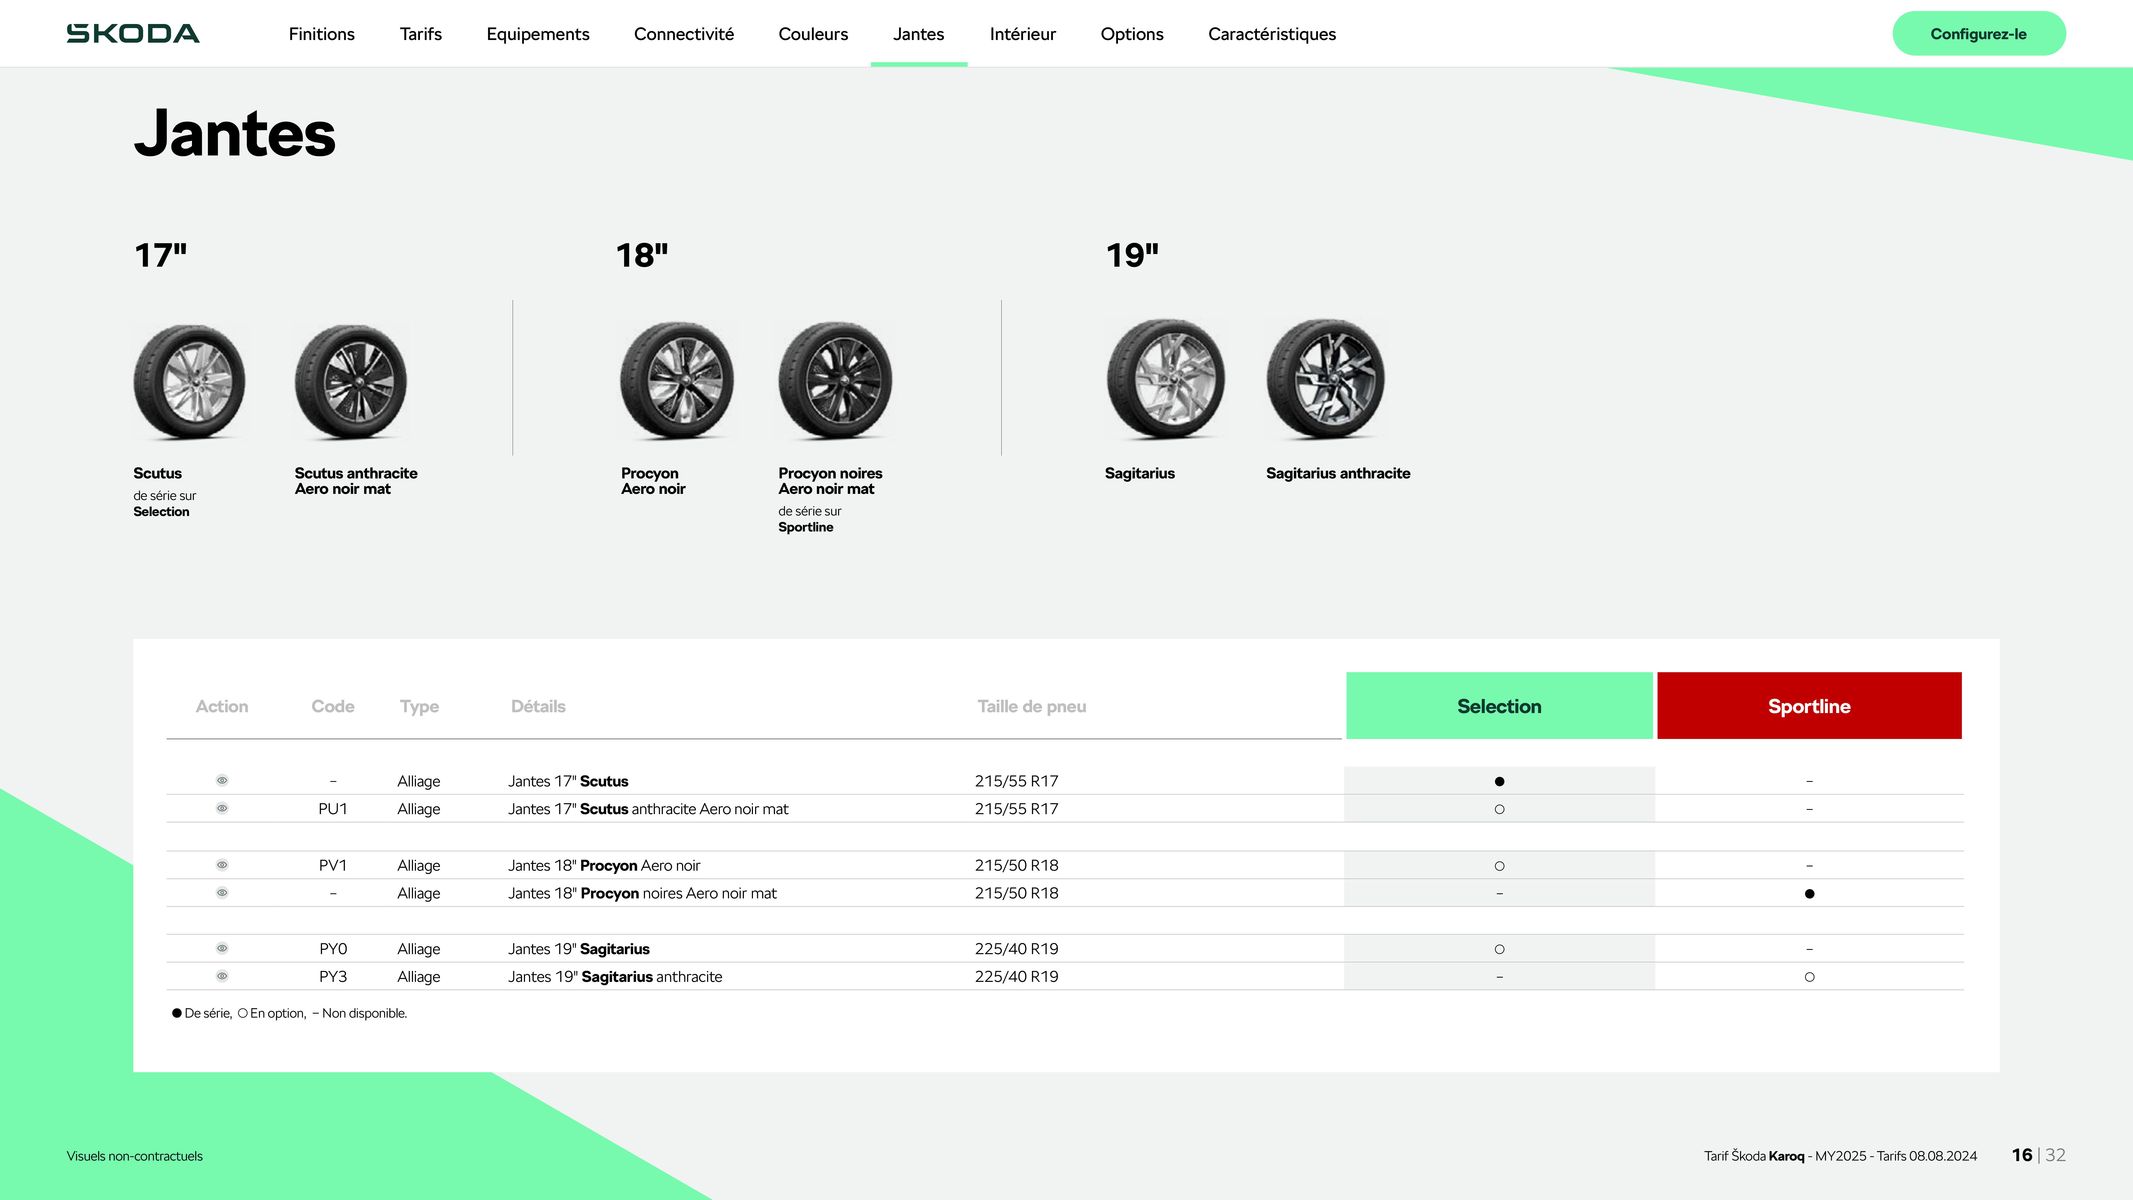Viewport: 2133px width, 1200px height.
Task: Open the Tarifs tab
Action: pos(420,34)
